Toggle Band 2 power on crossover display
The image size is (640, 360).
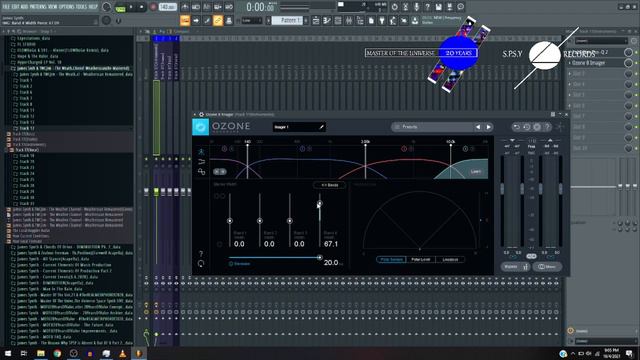click(x=302, y=149)
